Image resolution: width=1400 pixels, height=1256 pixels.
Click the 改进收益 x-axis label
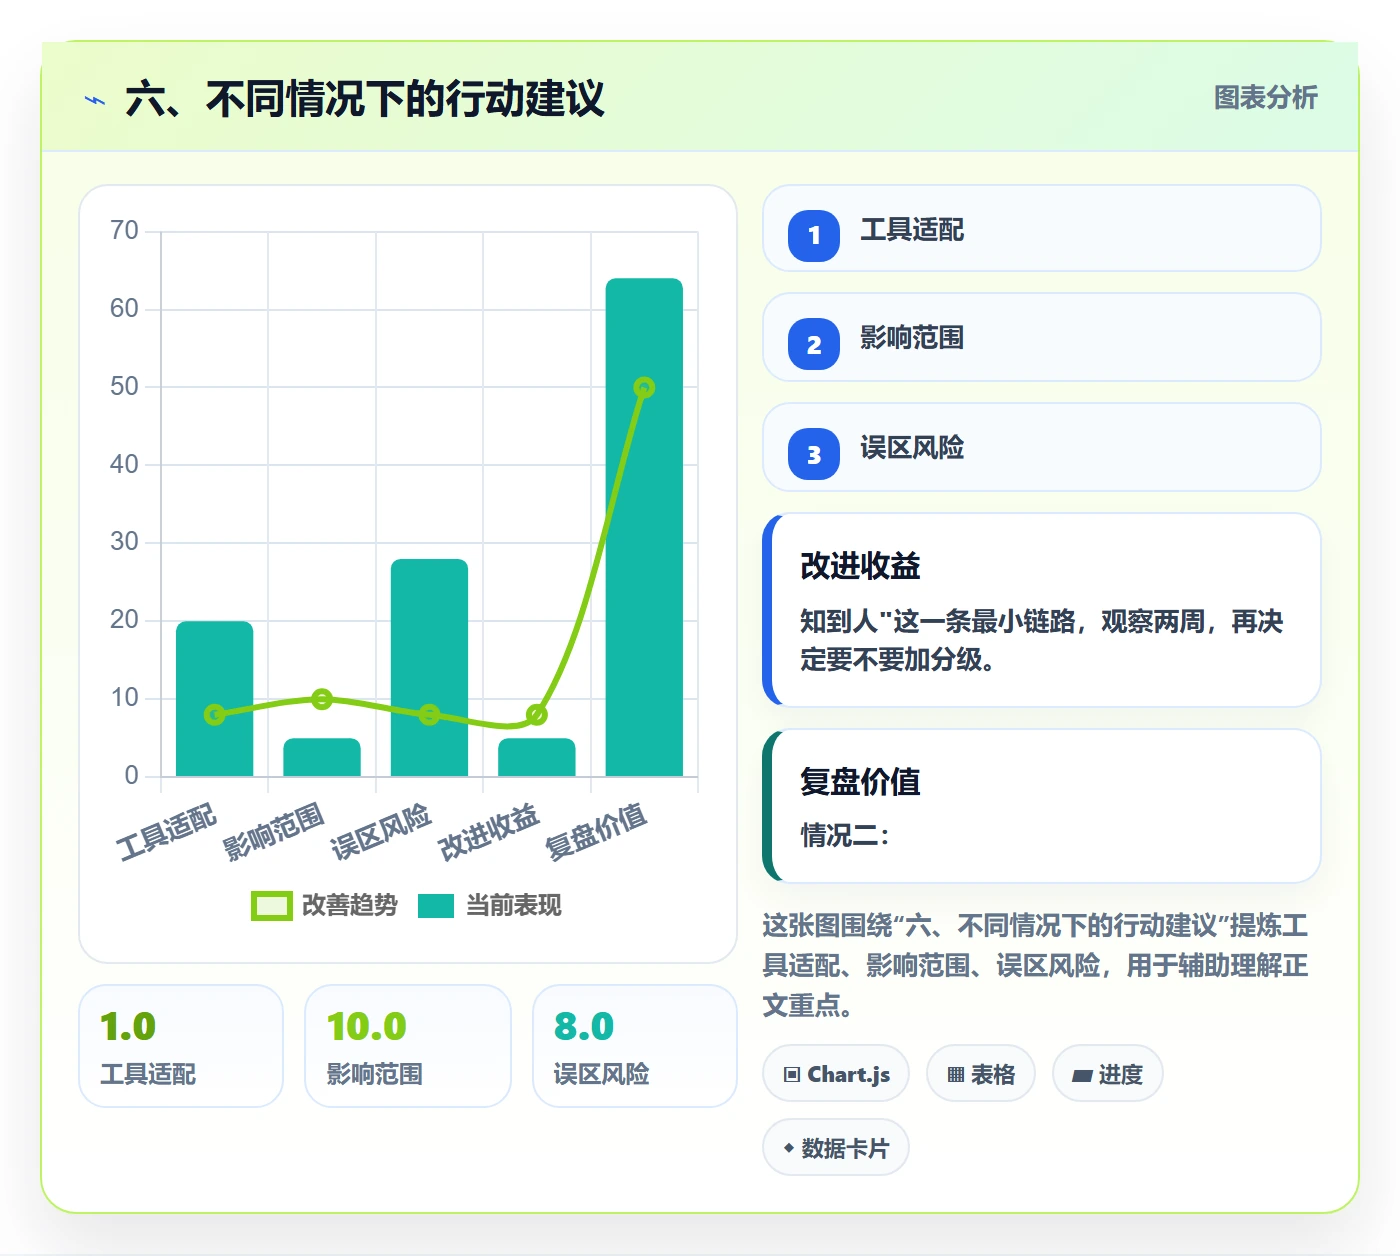(x=489, y=831)
